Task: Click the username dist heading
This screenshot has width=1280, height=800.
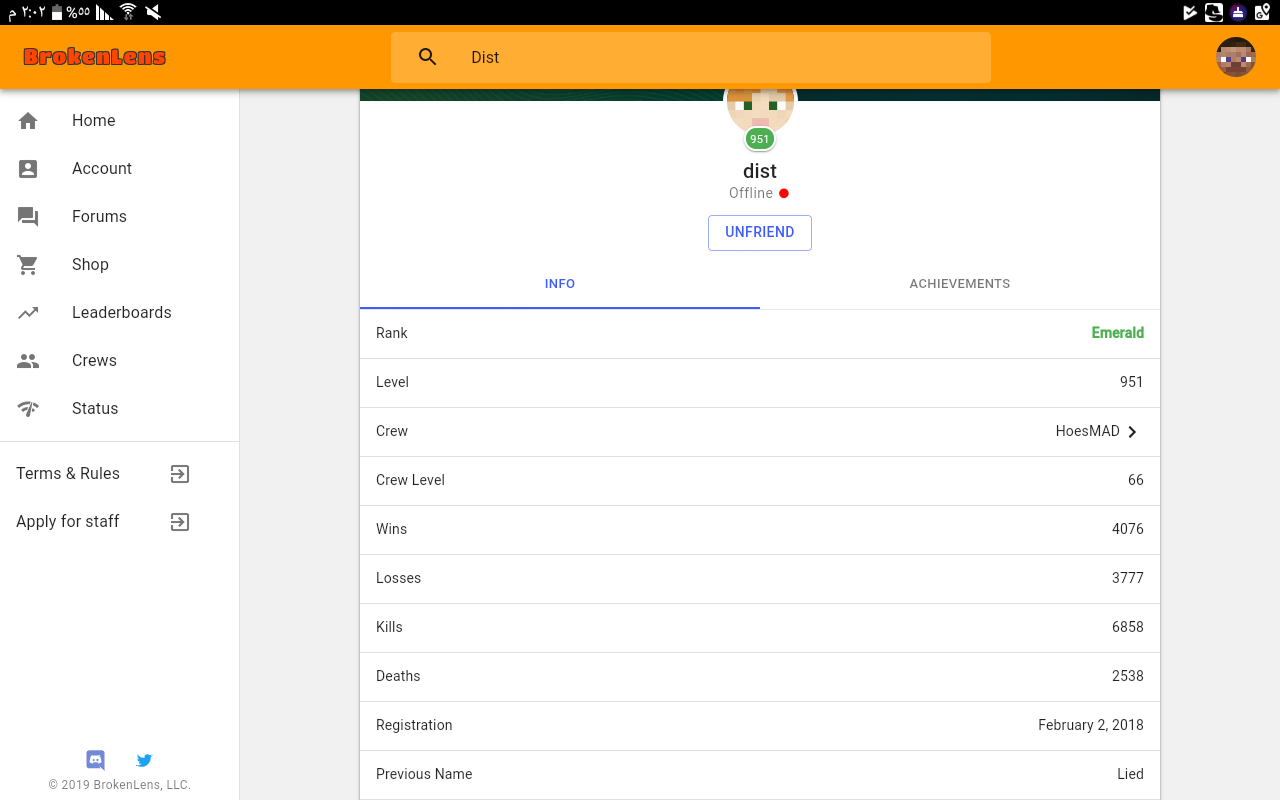Action: [x=760, y=171]
